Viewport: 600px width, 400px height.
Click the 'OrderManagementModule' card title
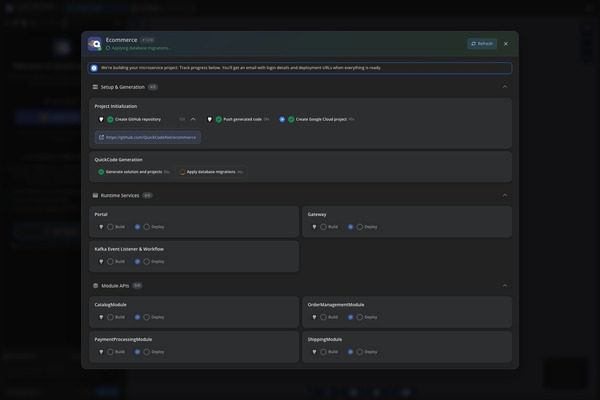(x=336, y=305)
